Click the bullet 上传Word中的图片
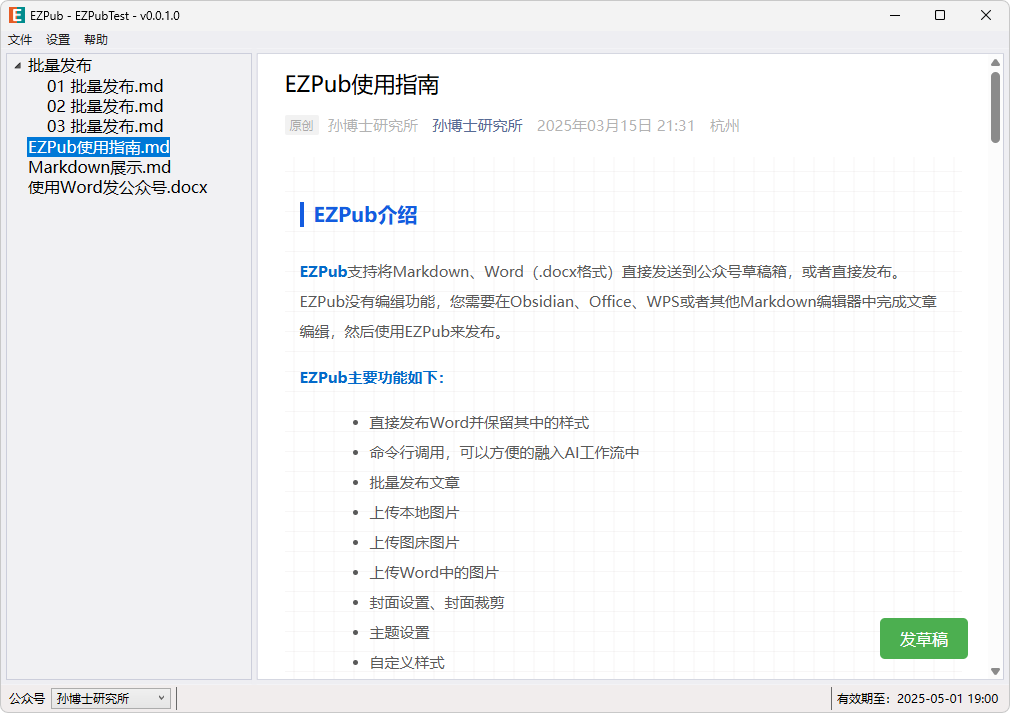The height and width of the screenshot is (713, 1010). coord(434,573)
